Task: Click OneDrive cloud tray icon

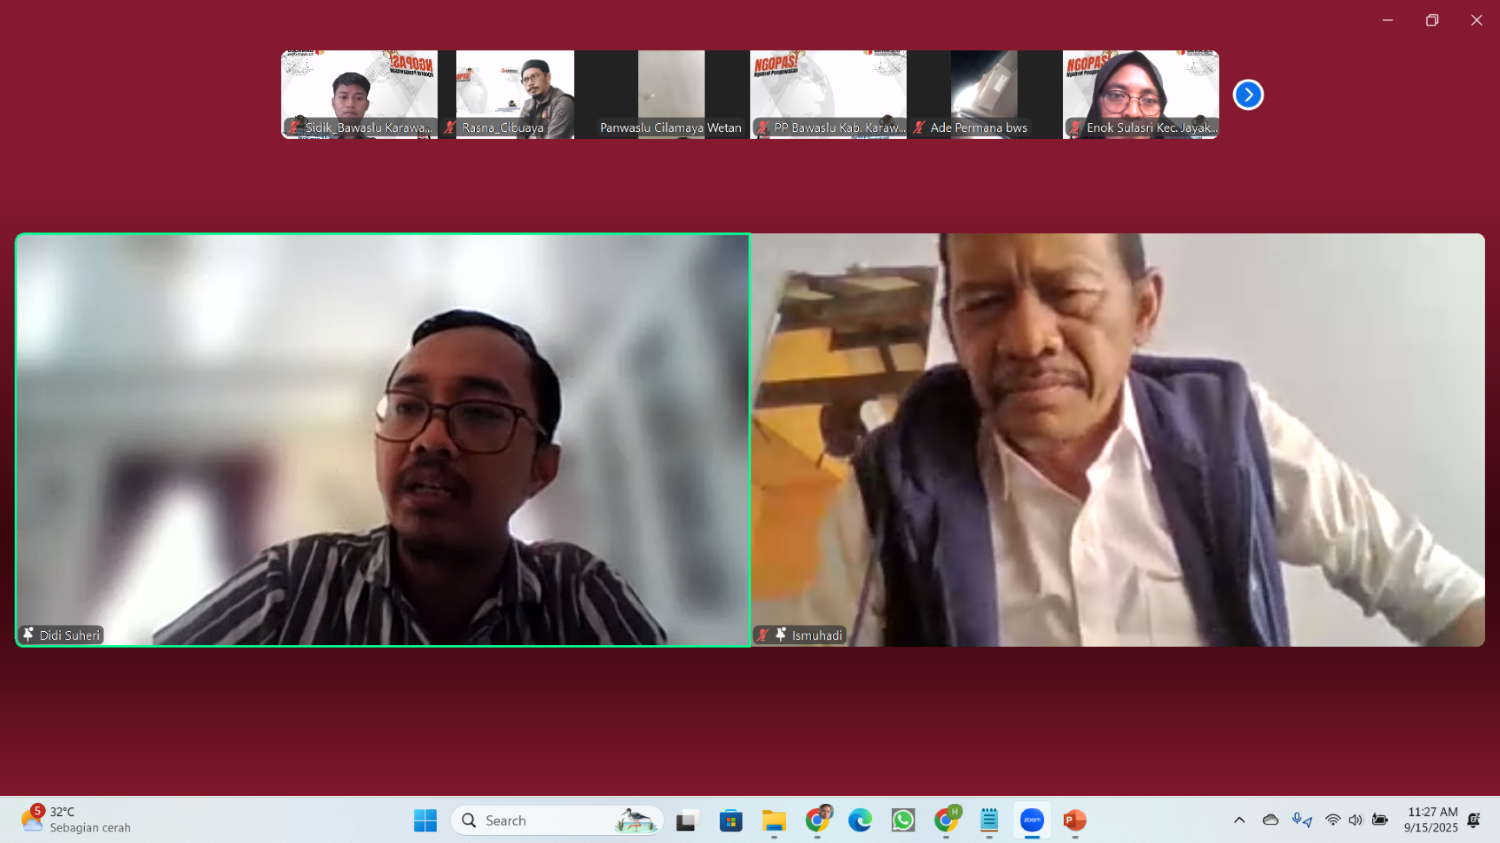Action: point(1270,820)
